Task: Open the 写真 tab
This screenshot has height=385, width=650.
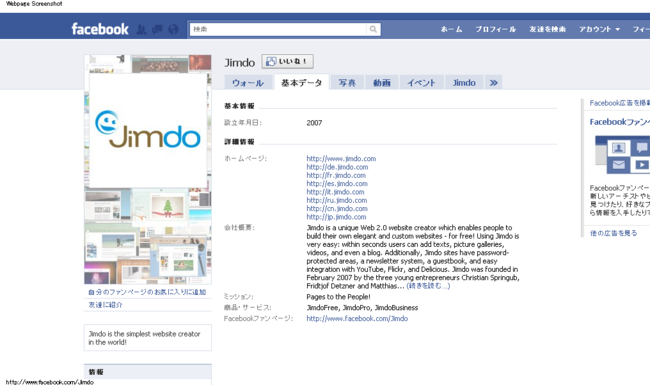Action: coord(347,82)
